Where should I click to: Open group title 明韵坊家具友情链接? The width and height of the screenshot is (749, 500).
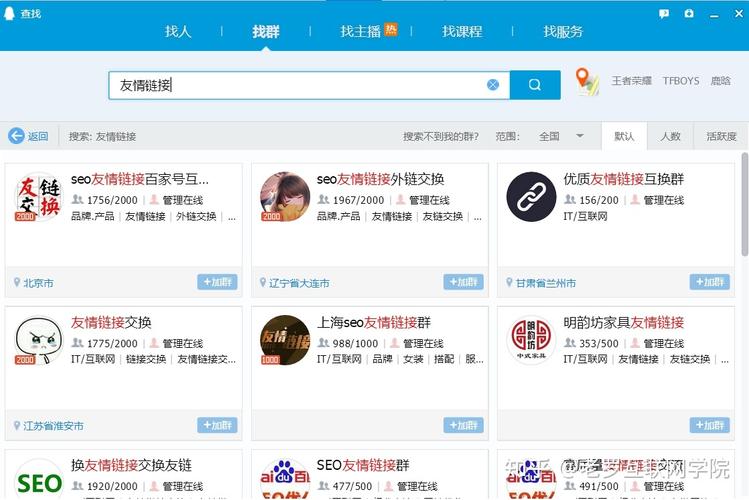(623, 323)
